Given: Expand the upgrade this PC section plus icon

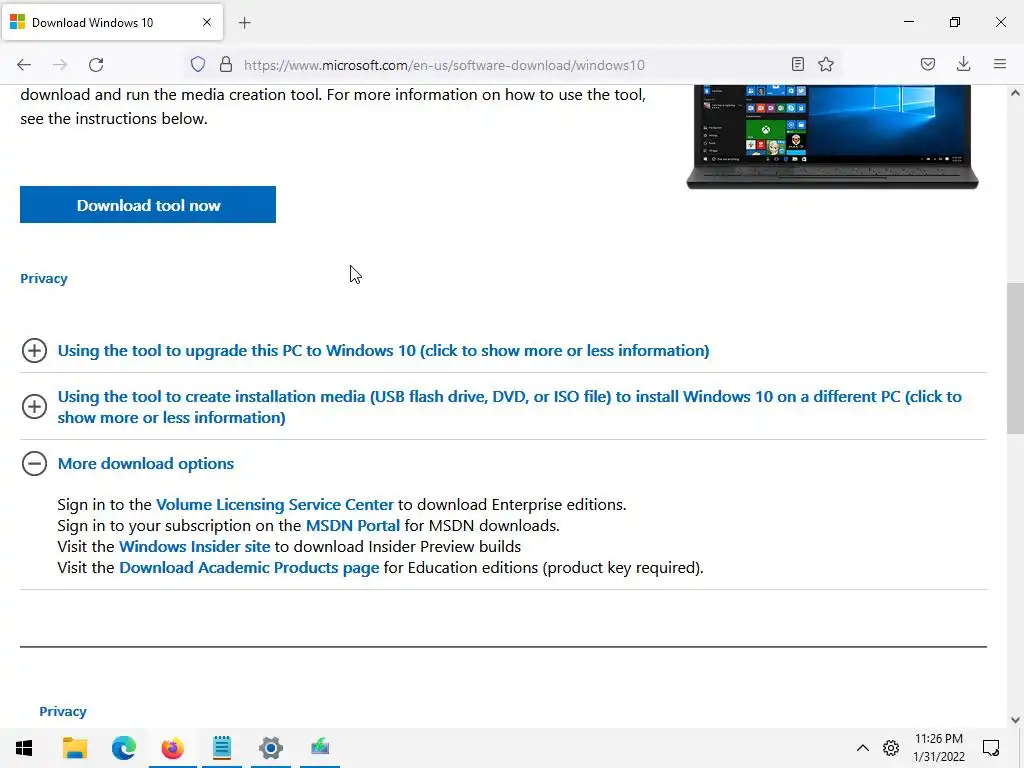Looking at the screenshot, I should [x=35, y=351].
